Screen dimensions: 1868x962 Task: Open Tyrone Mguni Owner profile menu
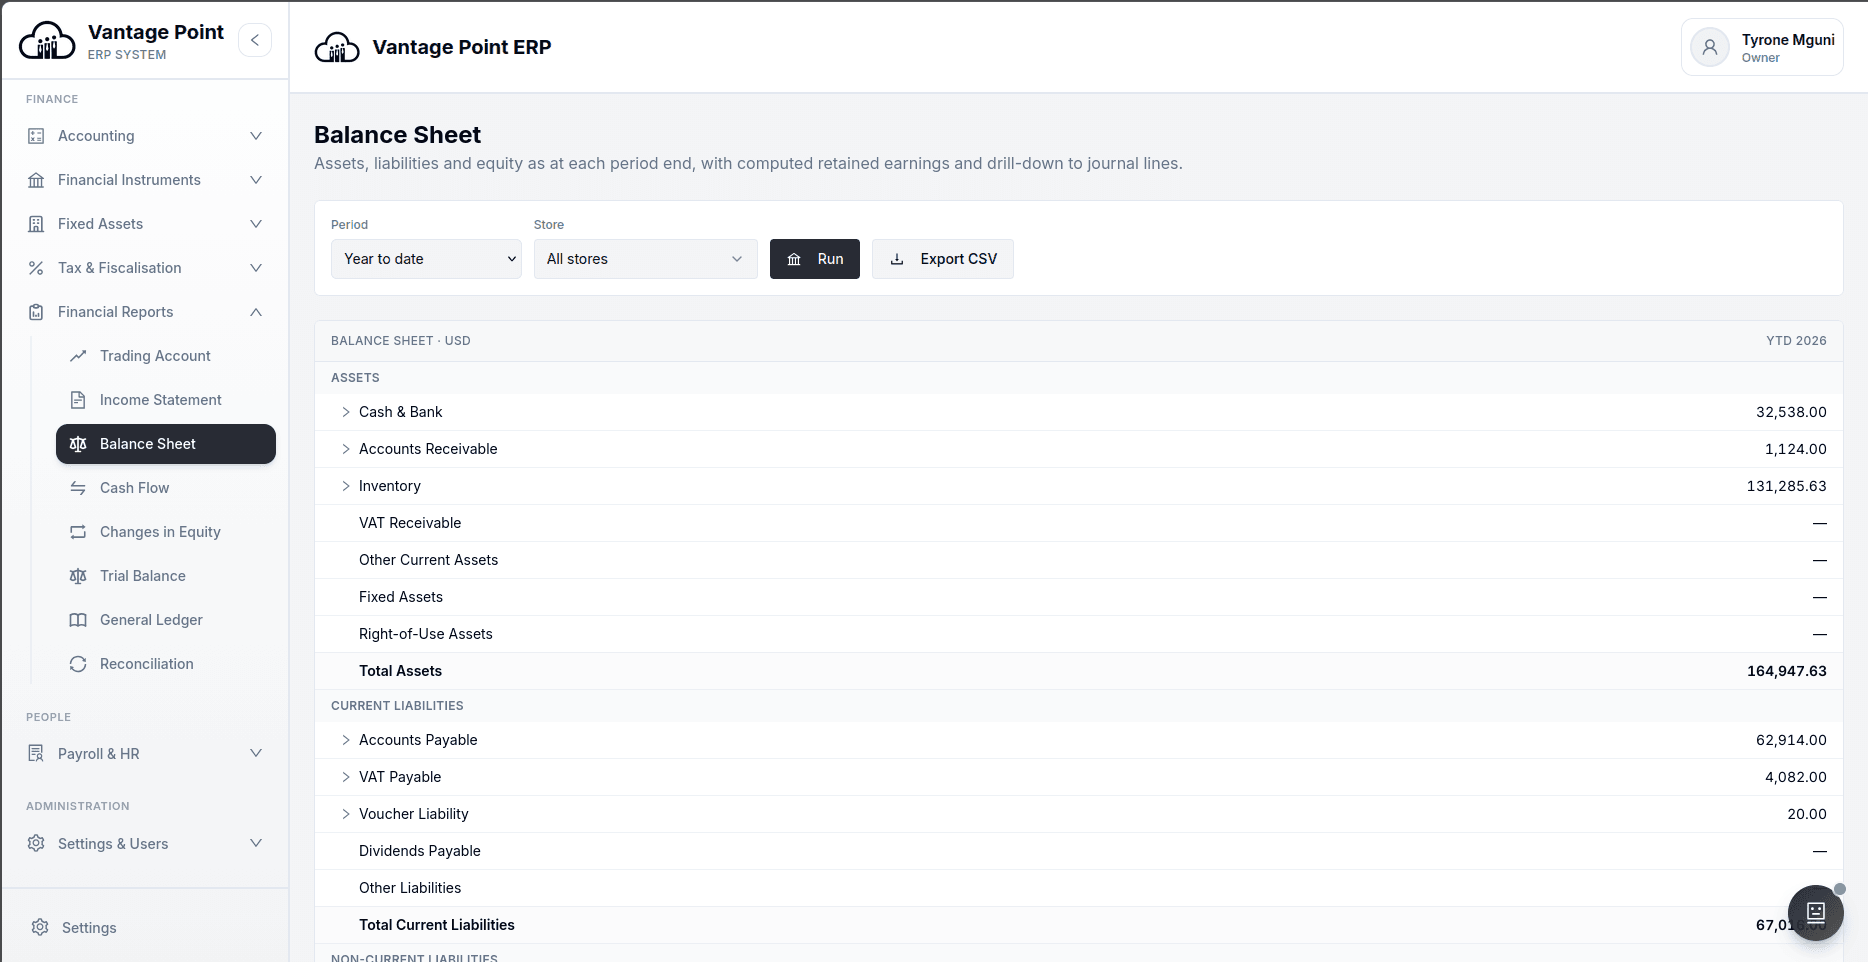click(x=1762, y=47)
